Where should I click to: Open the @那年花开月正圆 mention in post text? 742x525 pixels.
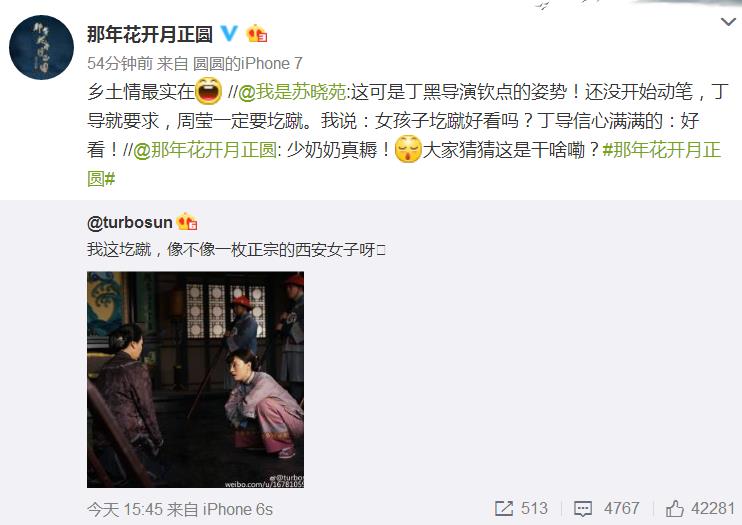204,150
